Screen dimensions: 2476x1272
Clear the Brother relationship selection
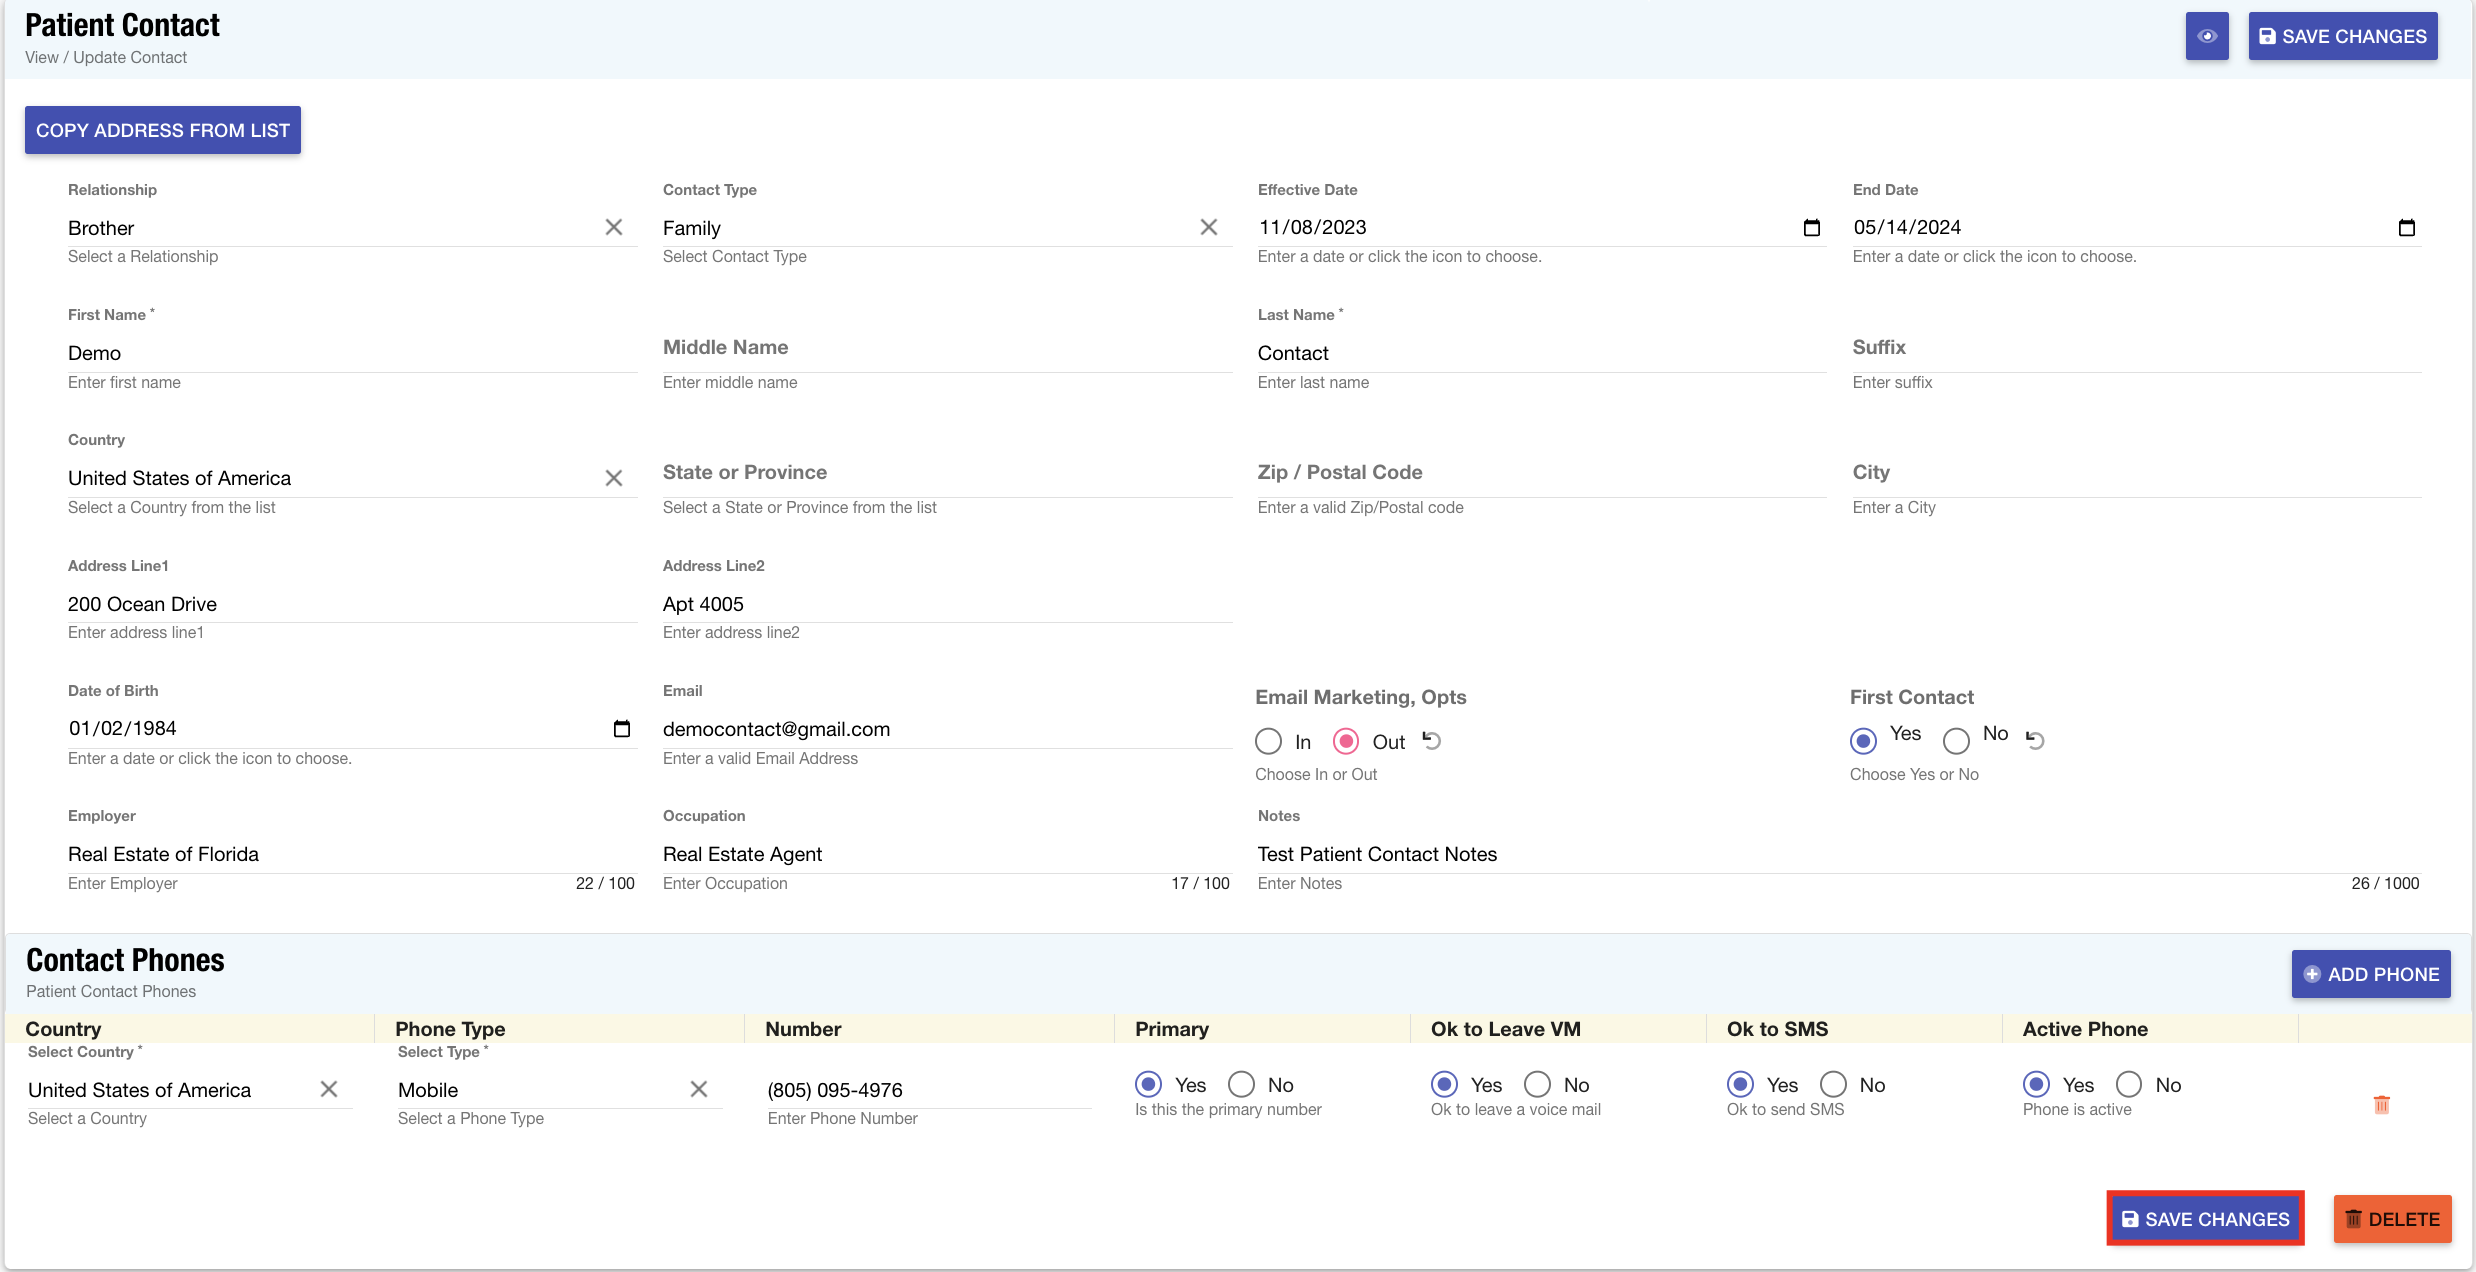(x=614, y=228)
